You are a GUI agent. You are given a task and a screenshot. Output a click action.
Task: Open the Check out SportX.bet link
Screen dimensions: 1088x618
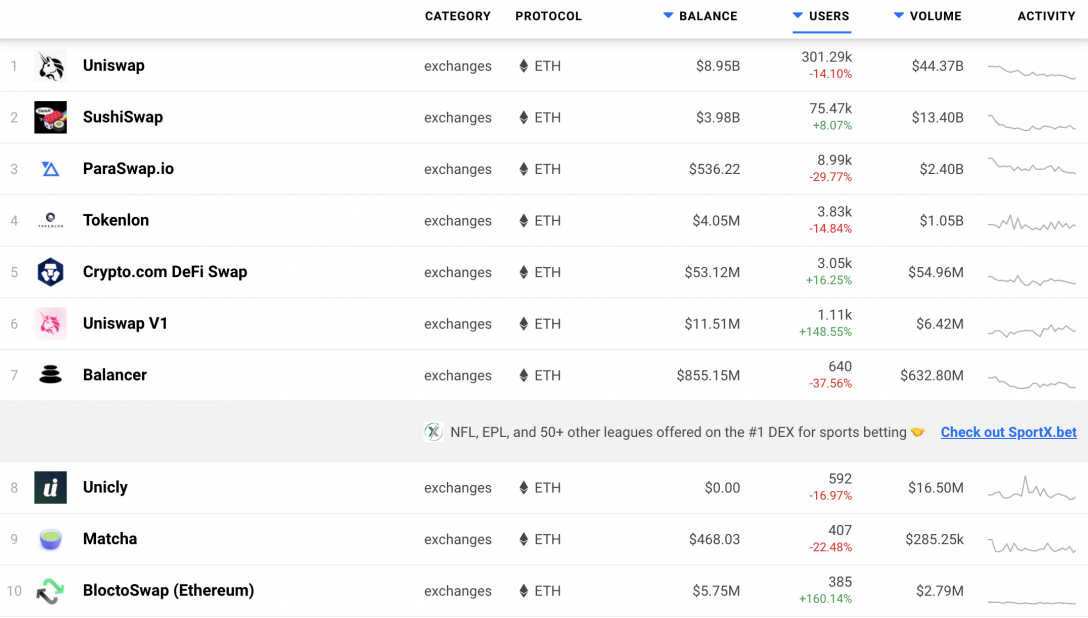point(1008,432)
